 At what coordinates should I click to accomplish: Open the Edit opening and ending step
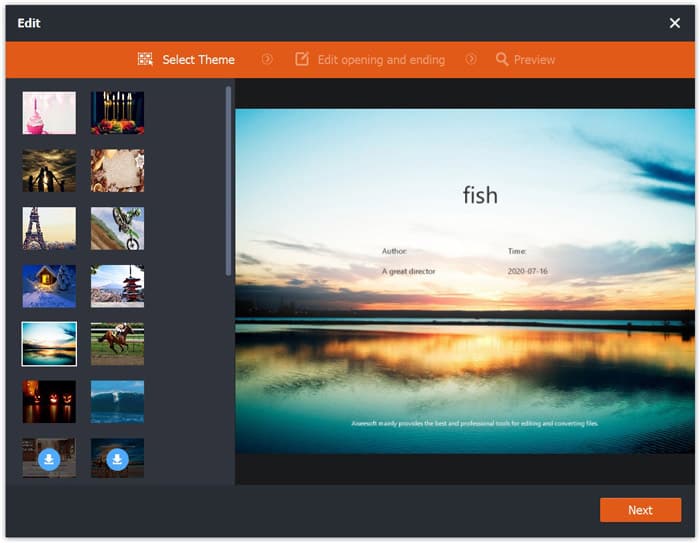point(380,60)
